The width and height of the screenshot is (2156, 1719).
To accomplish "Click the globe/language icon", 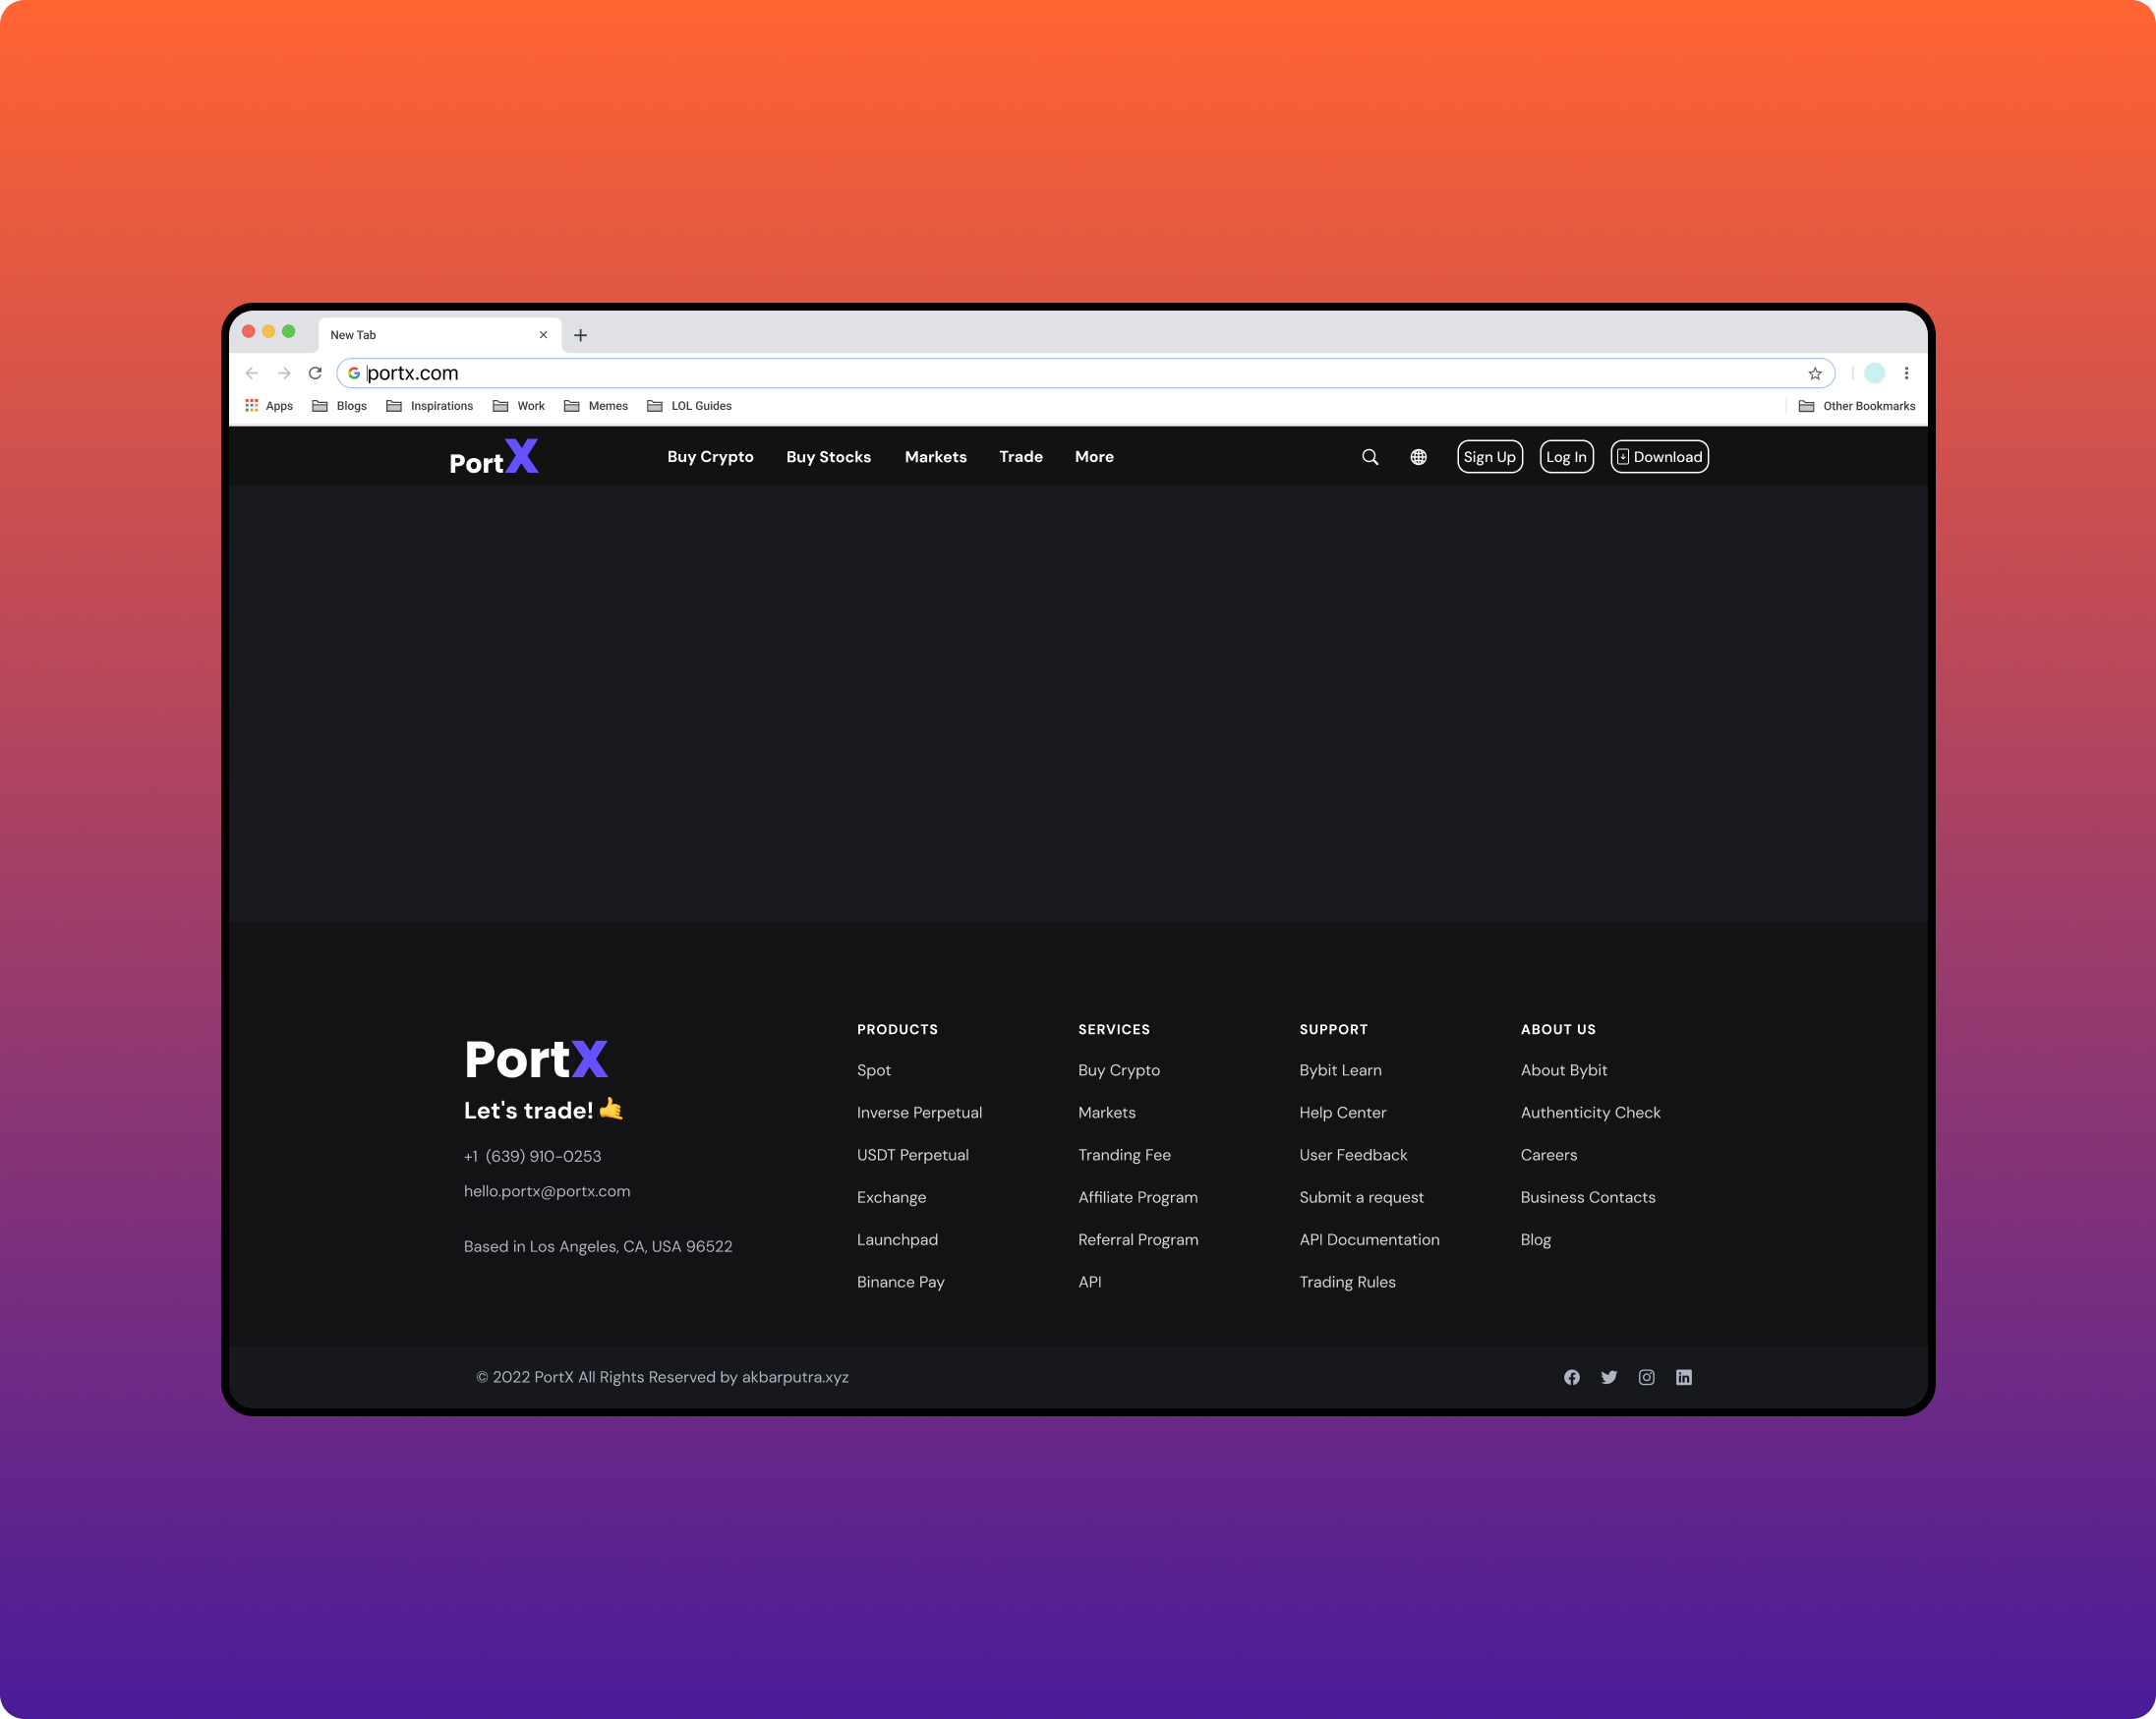I will click(1420, 456).
